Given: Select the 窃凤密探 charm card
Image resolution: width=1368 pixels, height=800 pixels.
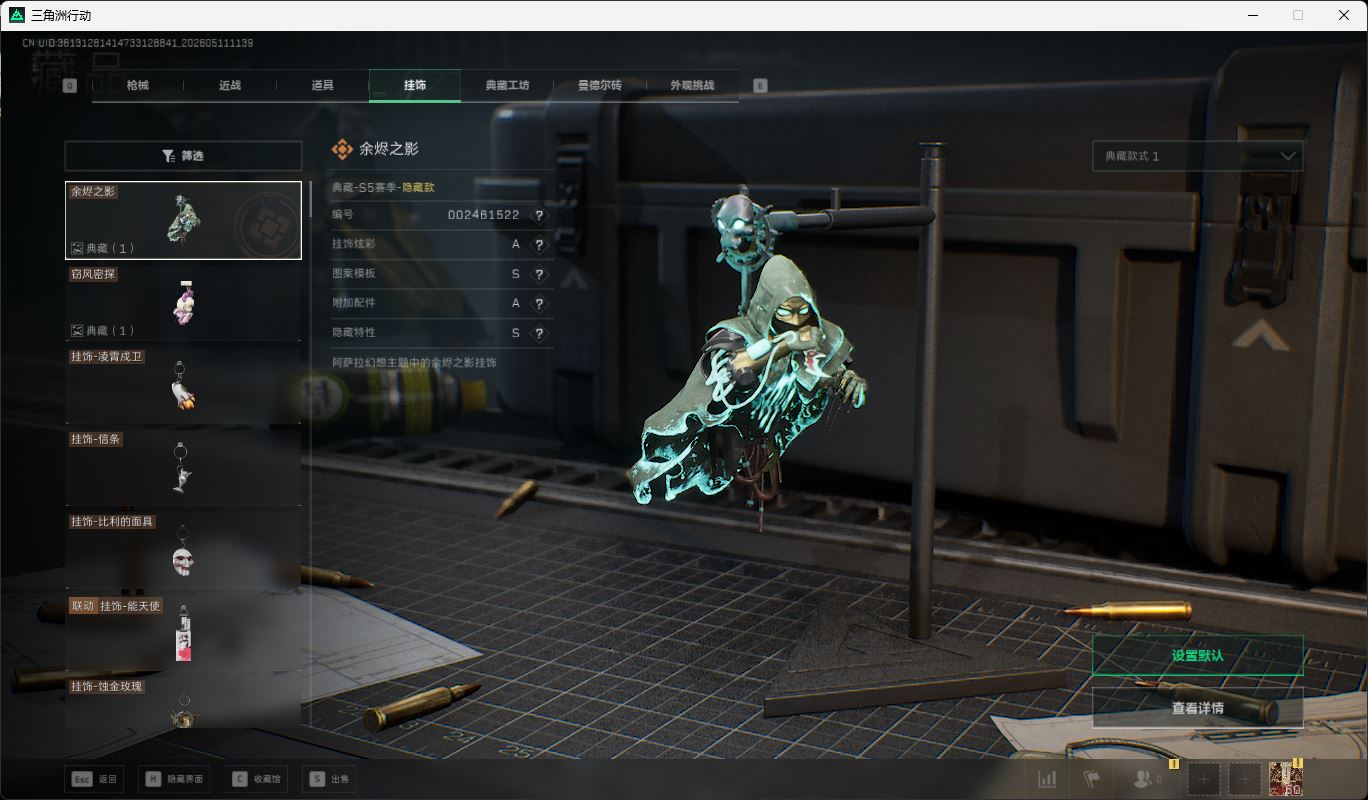Looking at the screenshot, I should (183, 302).
